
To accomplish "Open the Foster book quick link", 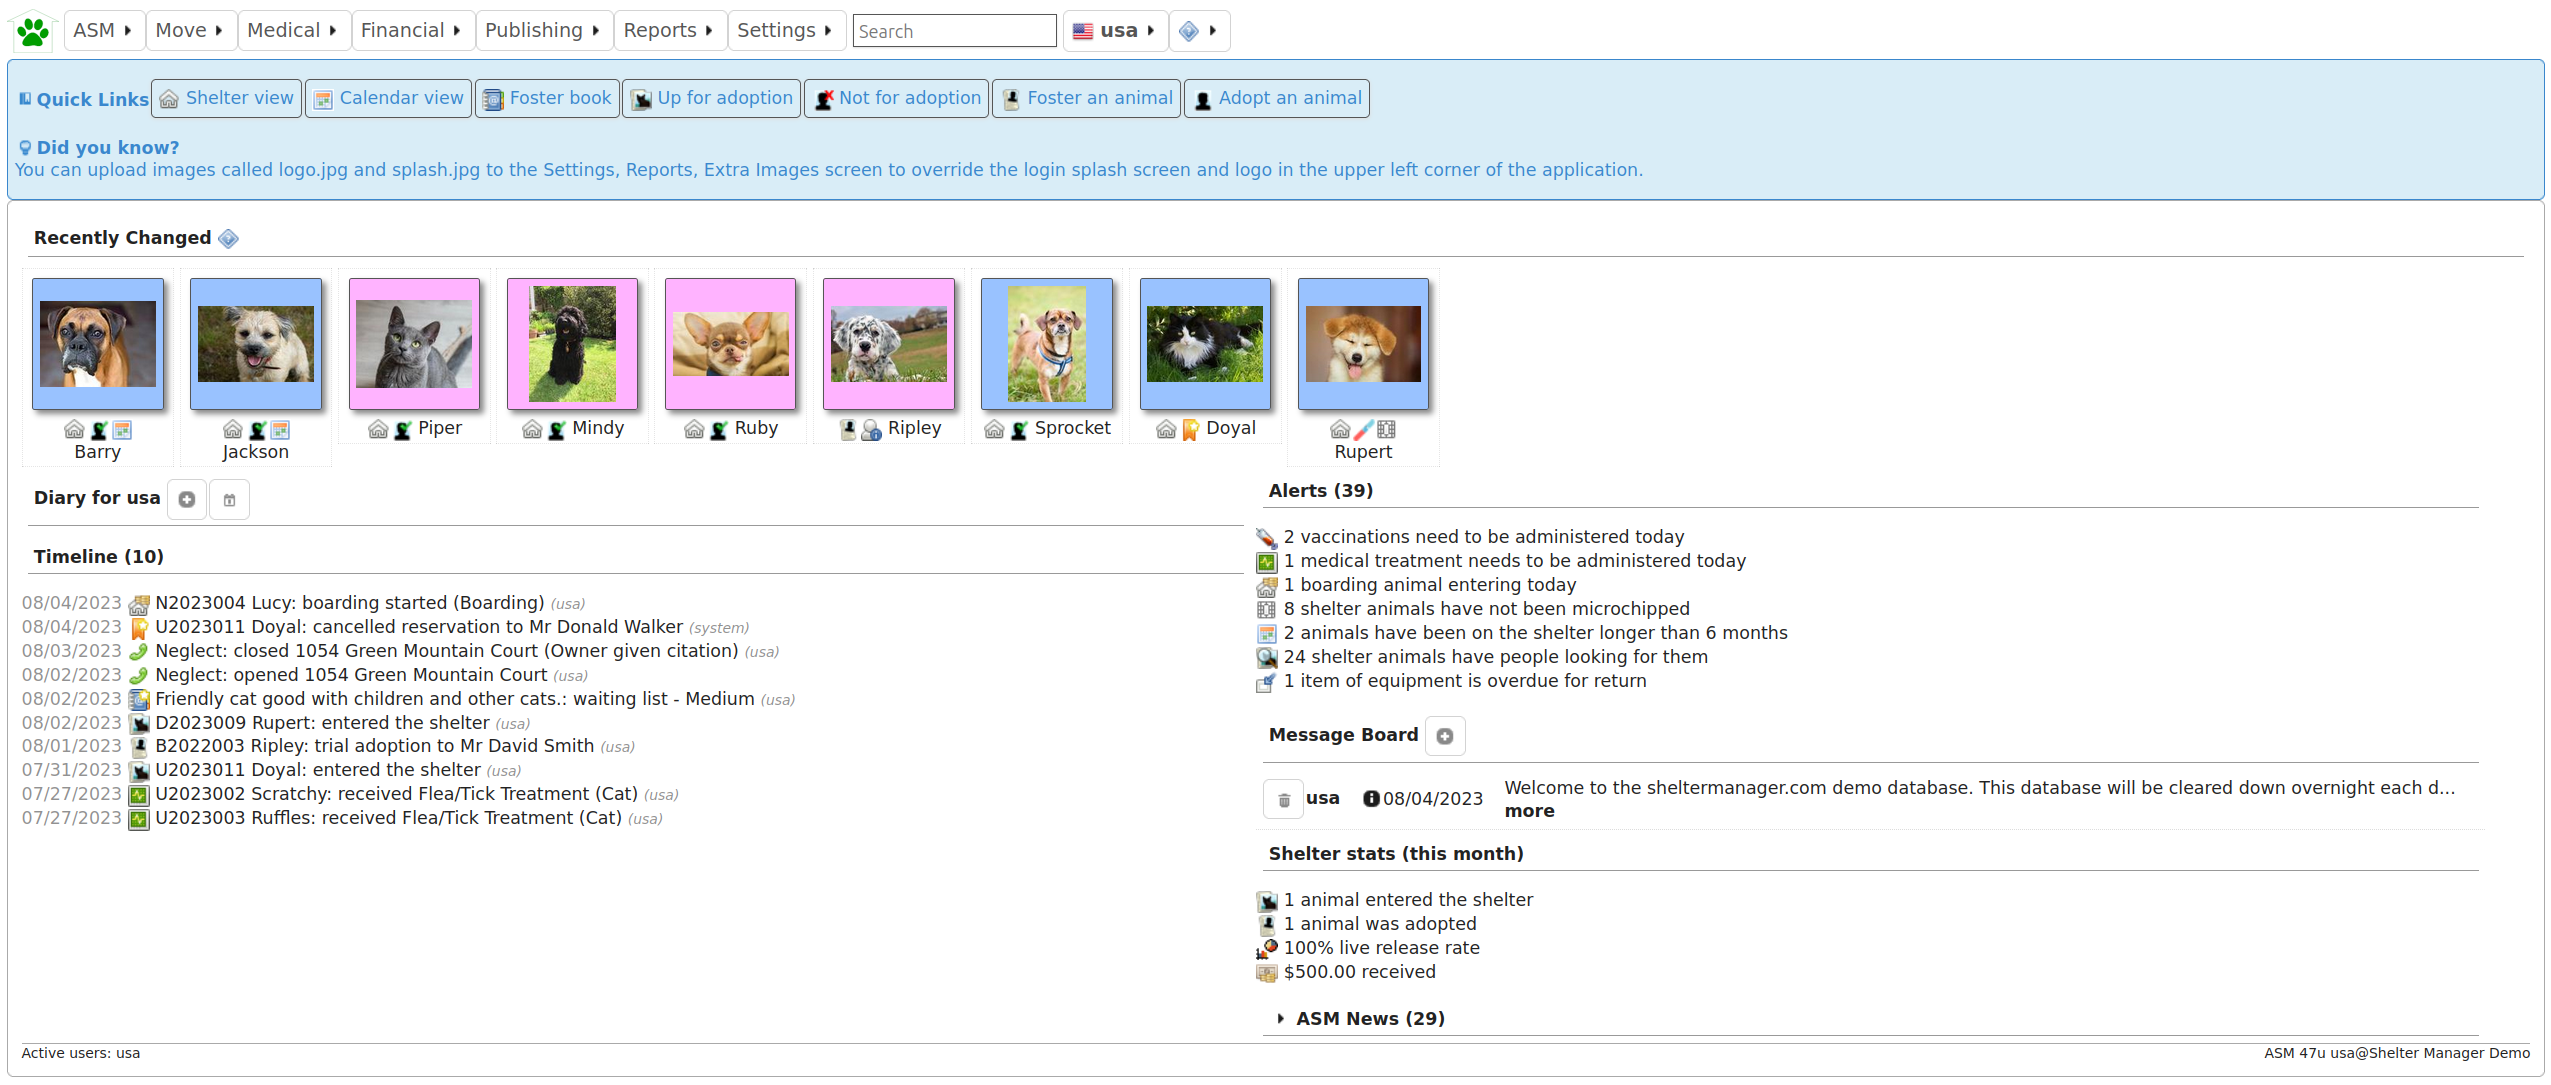I will 547,99.
